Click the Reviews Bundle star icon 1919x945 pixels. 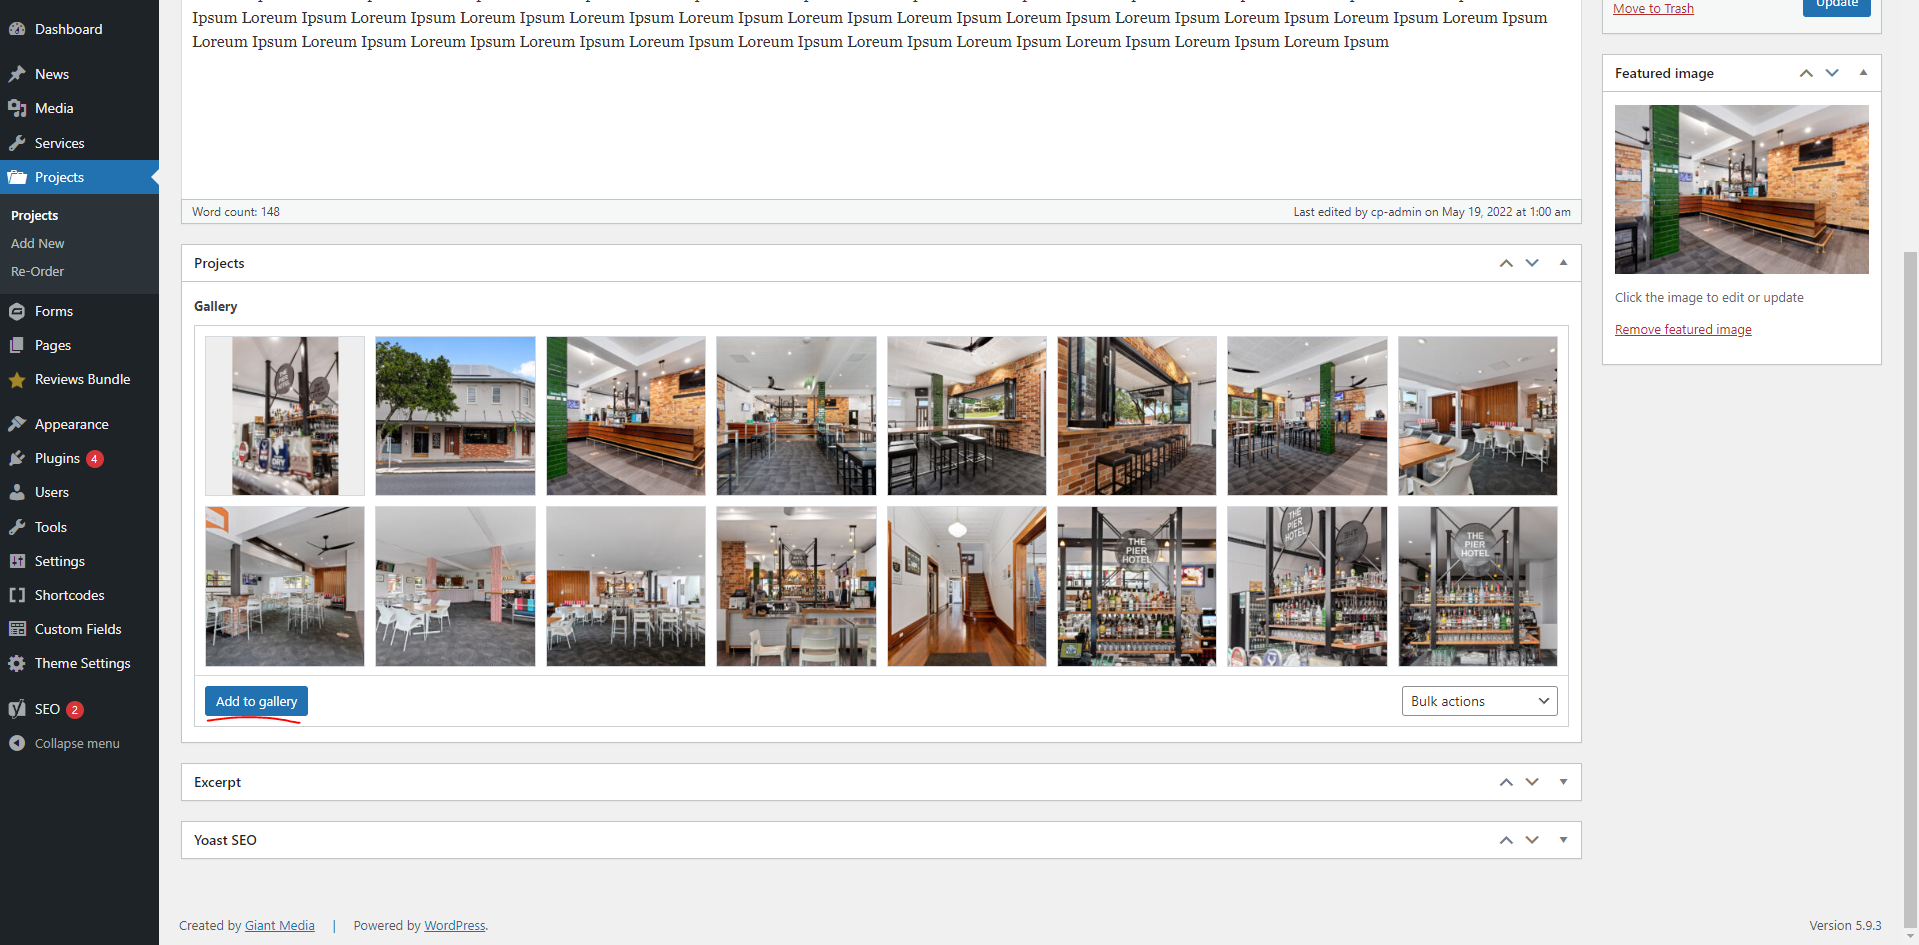pos(17,380)
